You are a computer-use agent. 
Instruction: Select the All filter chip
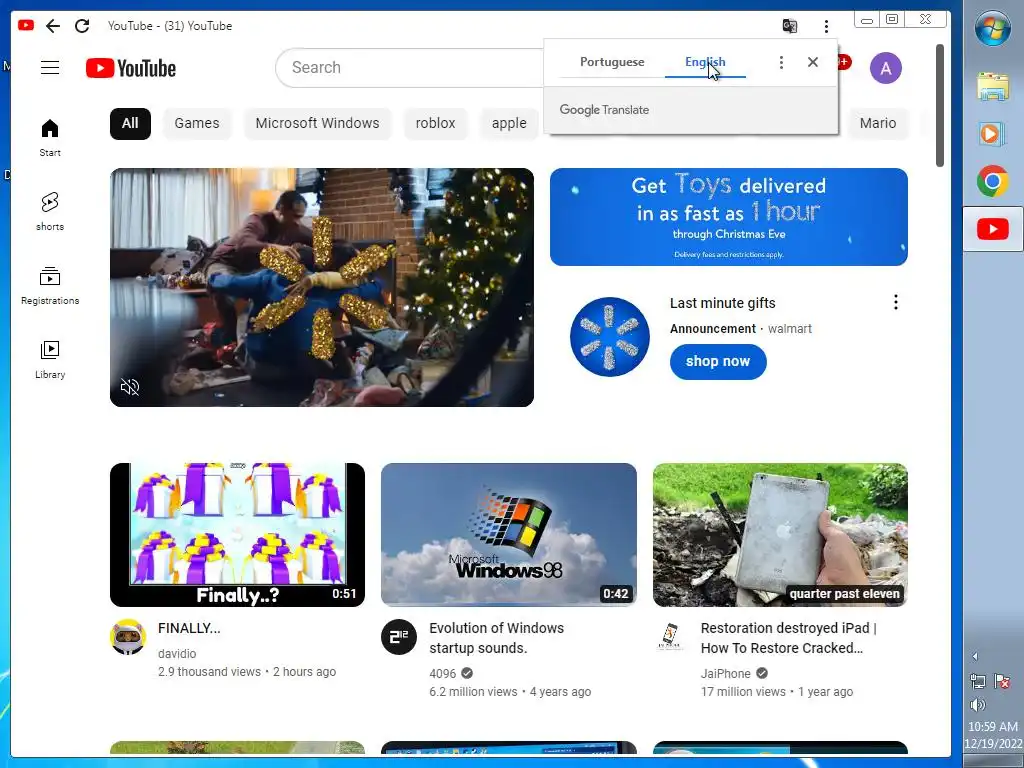[x=130, y=123]
